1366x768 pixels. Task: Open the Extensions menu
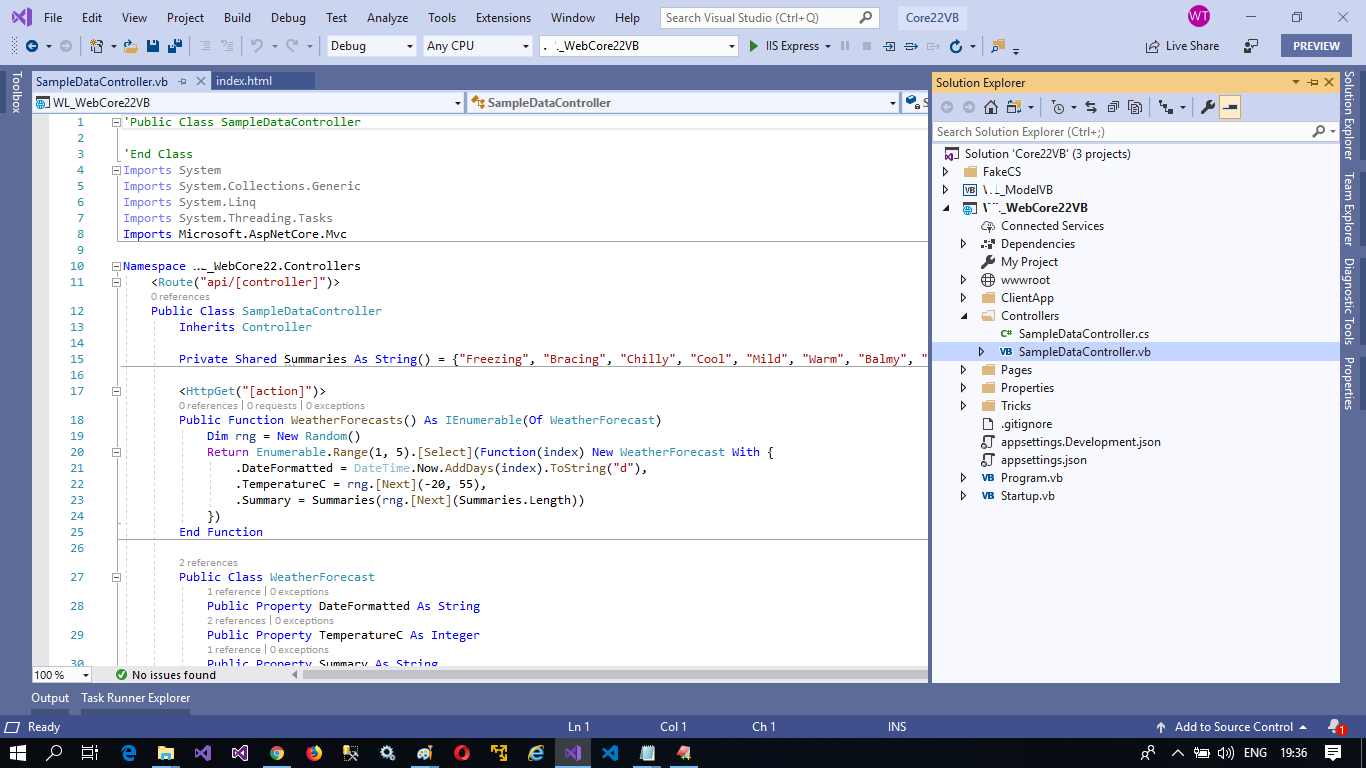pos(503,18)
